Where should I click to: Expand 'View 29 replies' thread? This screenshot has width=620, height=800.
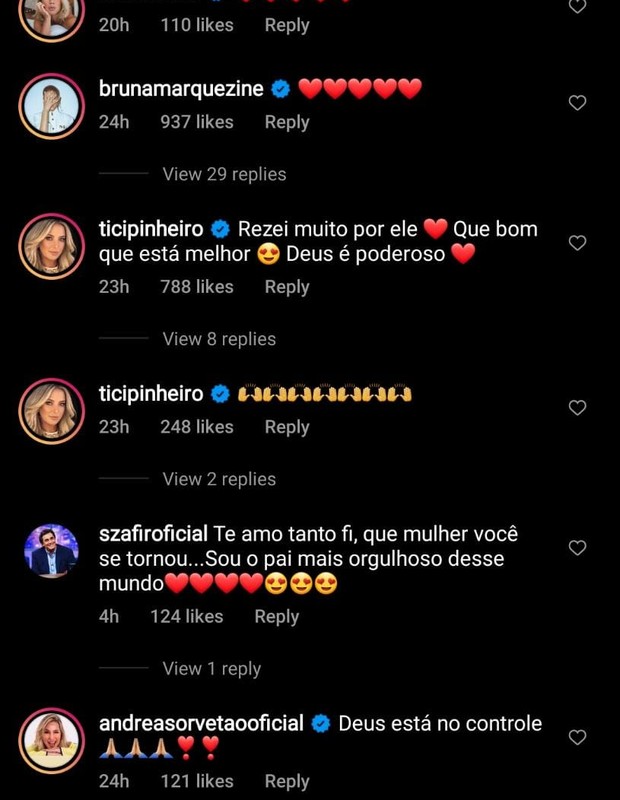point(224,174)
